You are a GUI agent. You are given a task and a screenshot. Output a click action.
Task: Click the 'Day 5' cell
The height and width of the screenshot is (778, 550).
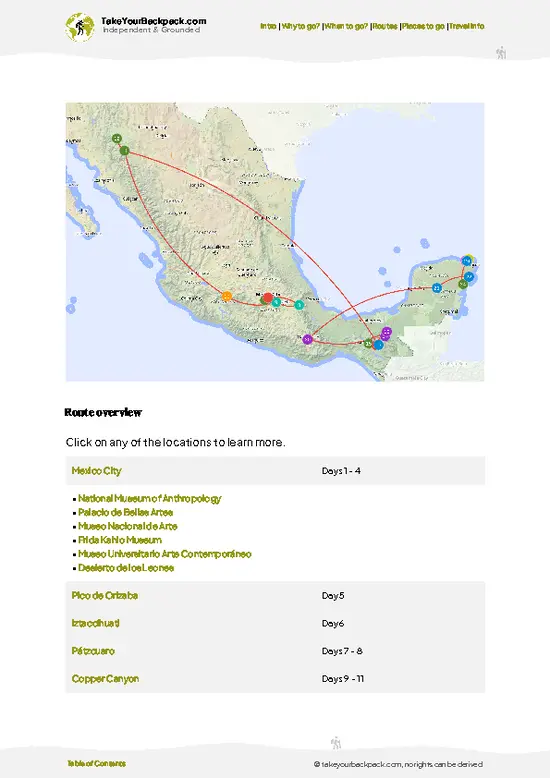click(333, 595)
